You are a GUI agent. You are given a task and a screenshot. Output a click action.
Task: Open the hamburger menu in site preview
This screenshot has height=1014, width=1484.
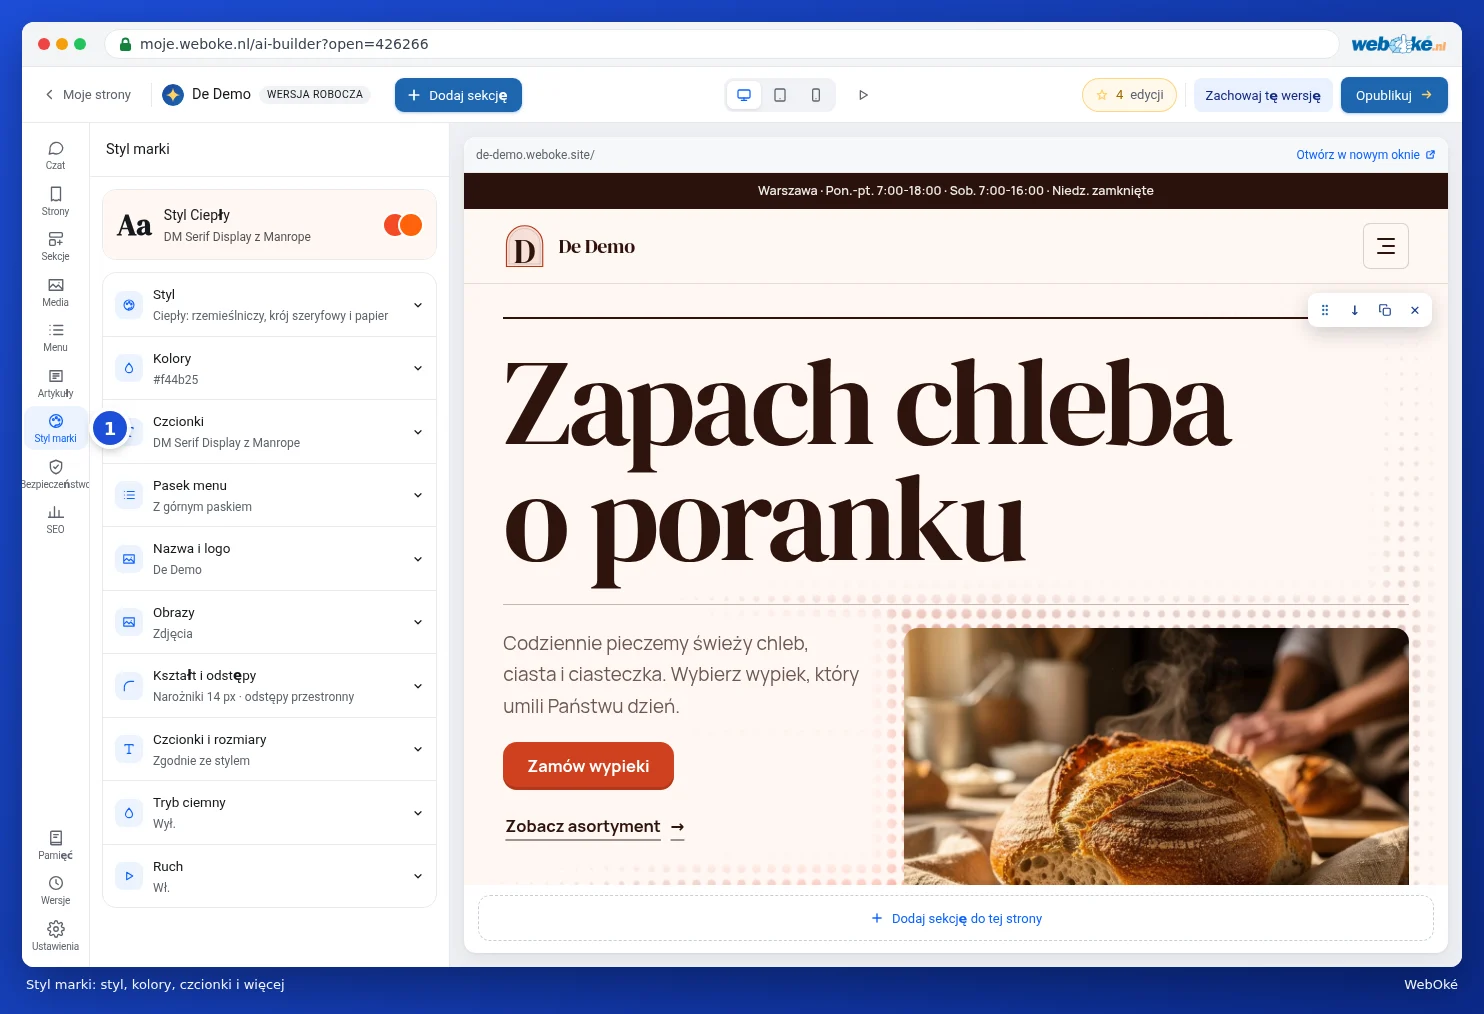pyautogui.click(x=1386, y=246)
